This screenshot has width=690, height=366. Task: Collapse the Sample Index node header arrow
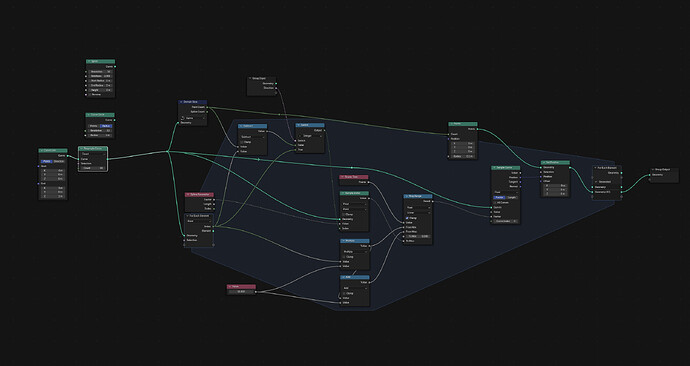pyautogui.click(x=343, y=193)
